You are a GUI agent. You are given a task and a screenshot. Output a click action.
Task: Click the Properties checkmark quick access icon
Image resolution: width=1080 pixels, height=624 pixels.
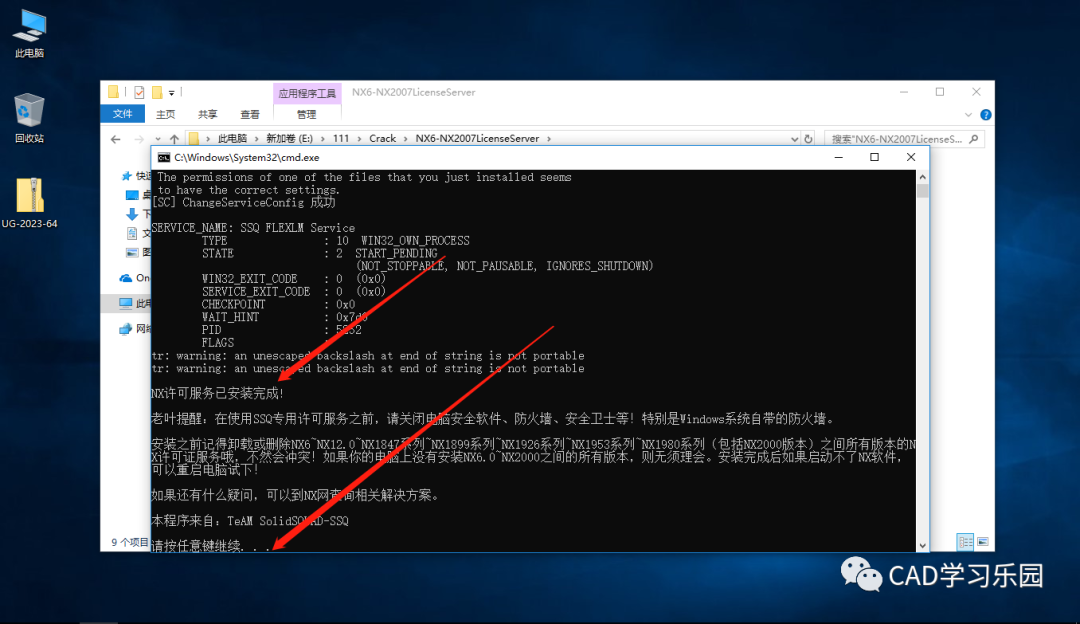coord(139,92)
